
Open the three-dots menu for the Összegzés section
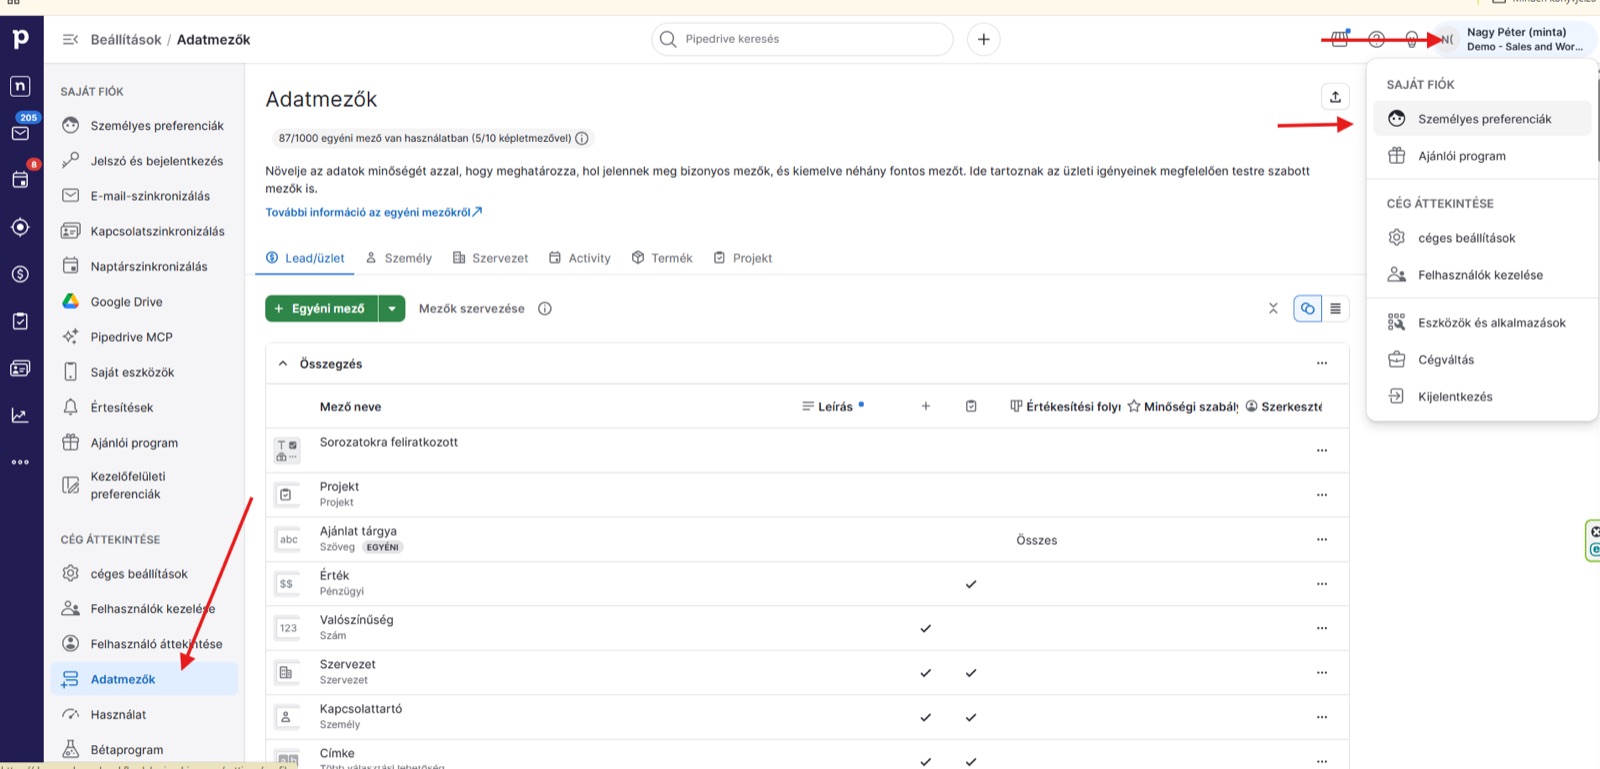point(1322,364)
